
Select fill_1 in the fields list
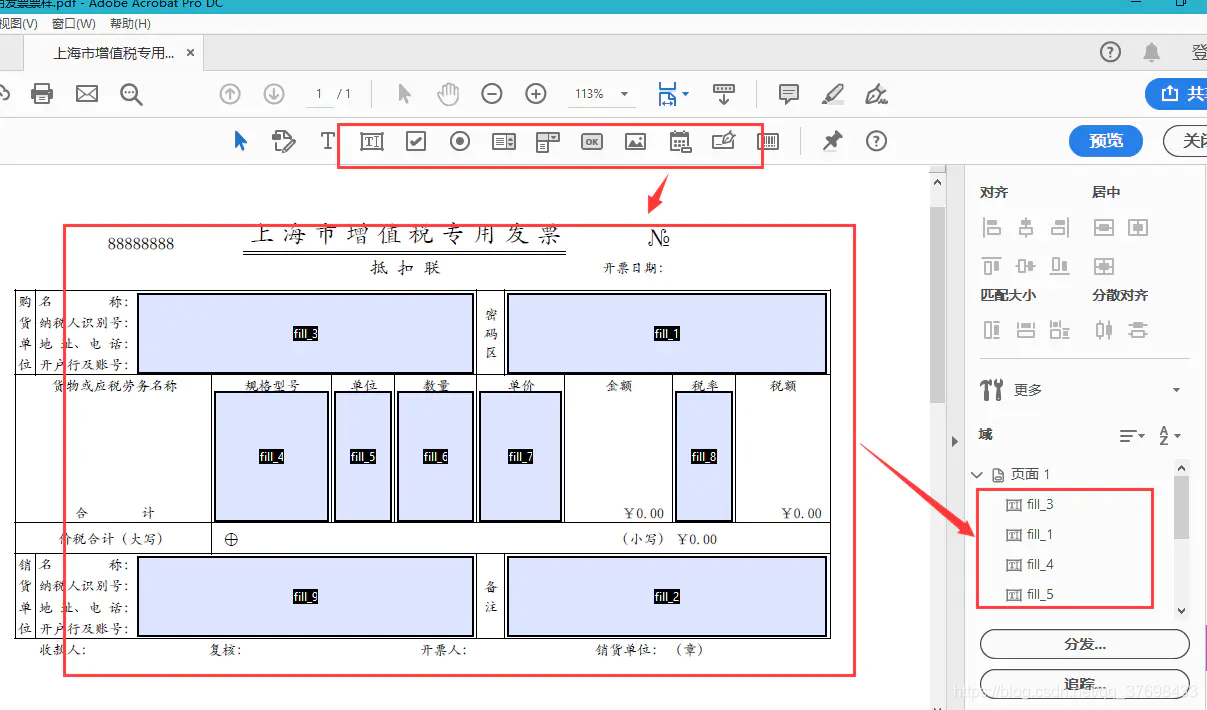pyautogui.click(x=1040, y=535)
